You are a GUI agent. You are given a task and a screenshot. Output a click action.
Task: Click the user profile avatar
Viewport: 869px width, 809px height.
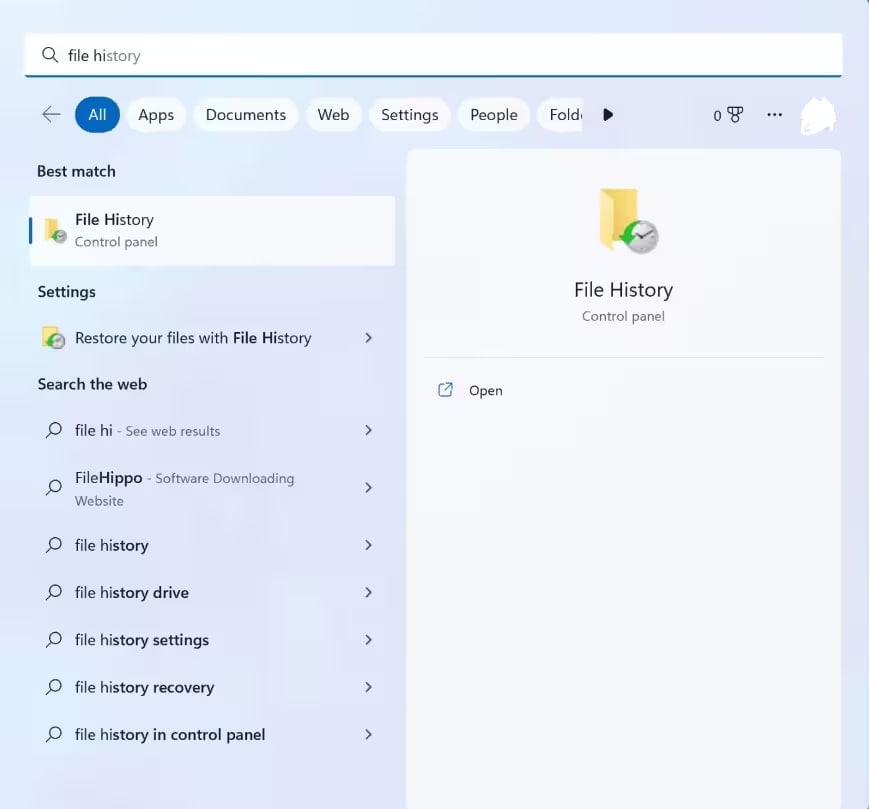tap(818, 116)
